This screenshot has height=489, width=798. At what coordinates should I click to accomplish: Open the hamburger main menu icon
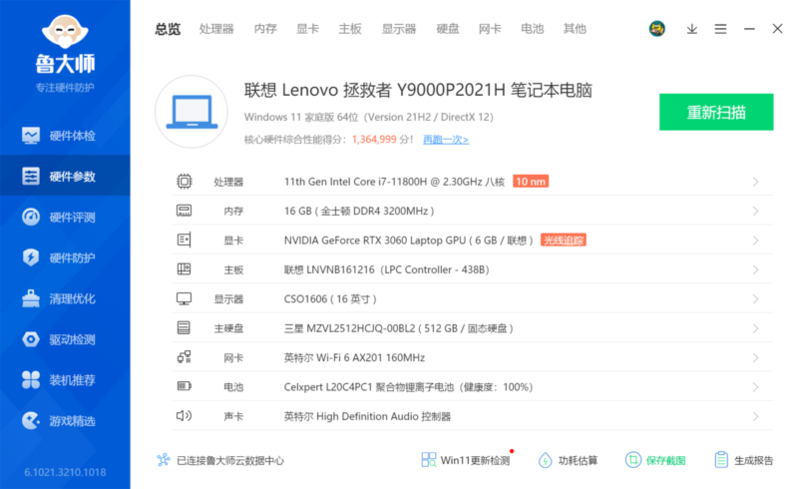click(720, 29)
